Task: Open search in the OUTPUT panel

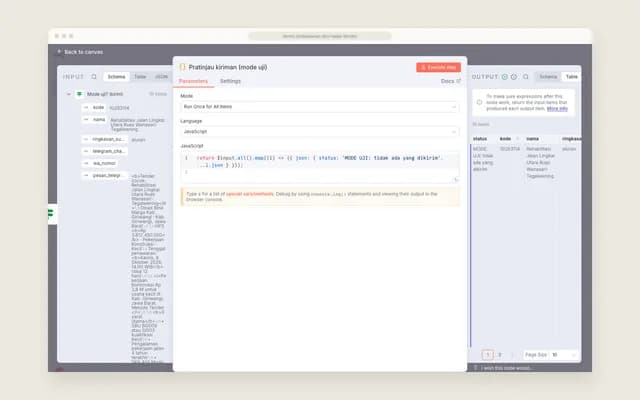Action: (526, 77)
